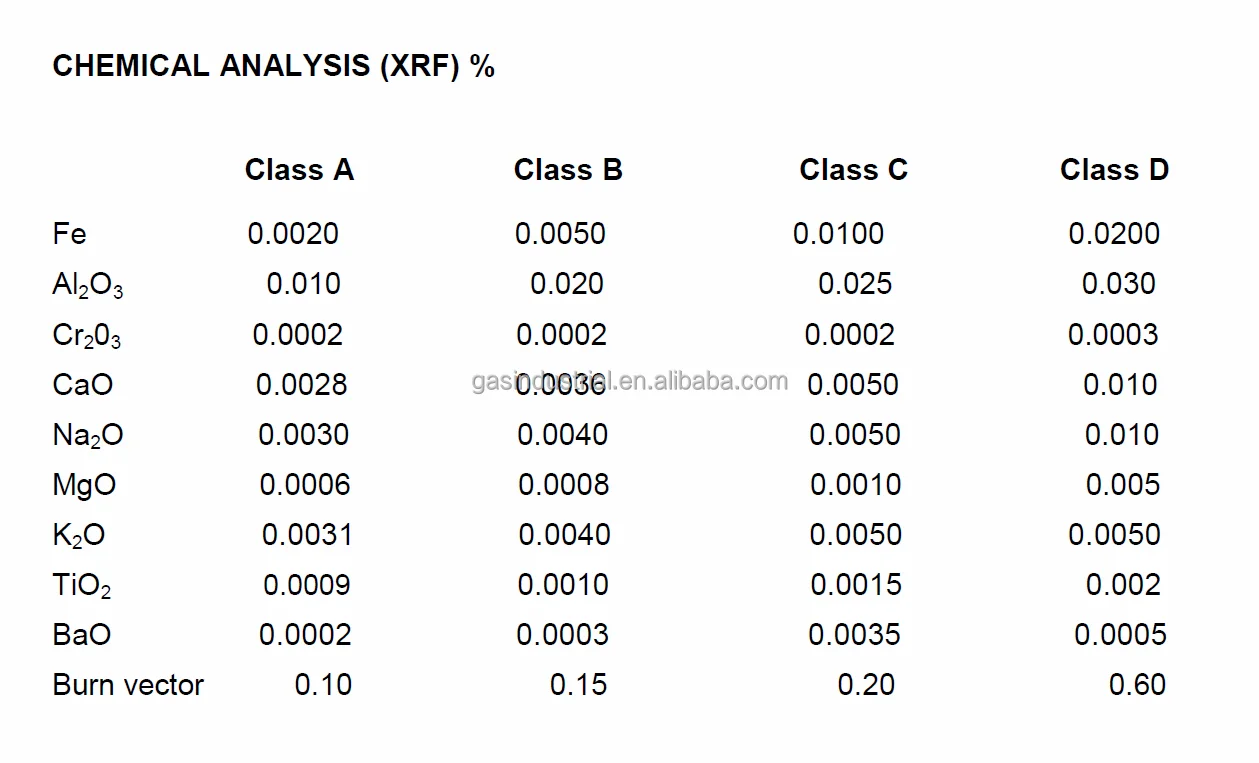Viewport: 1259px width, 763px height.
Task: Click Burn vector value 0.60
Action: click(x=1137, y=685)
